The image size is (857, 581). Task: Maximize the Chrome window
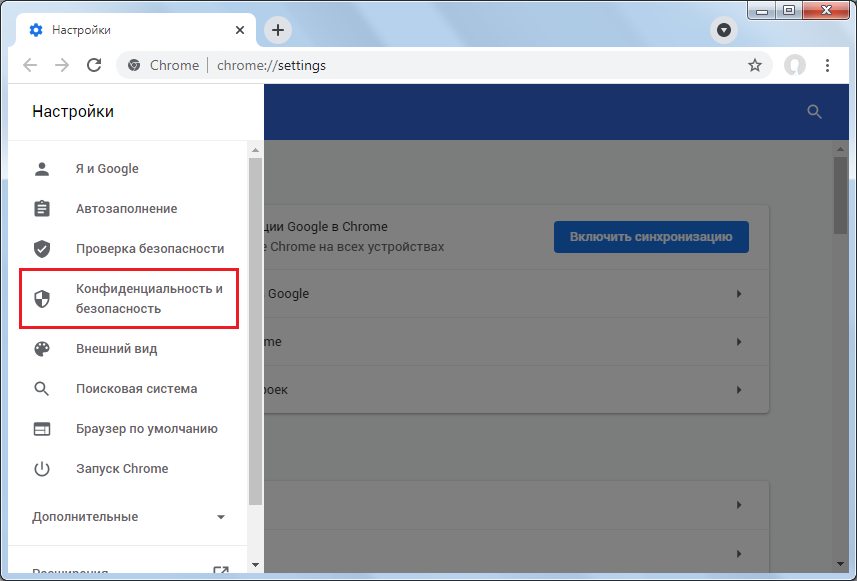tap(789, 11)
